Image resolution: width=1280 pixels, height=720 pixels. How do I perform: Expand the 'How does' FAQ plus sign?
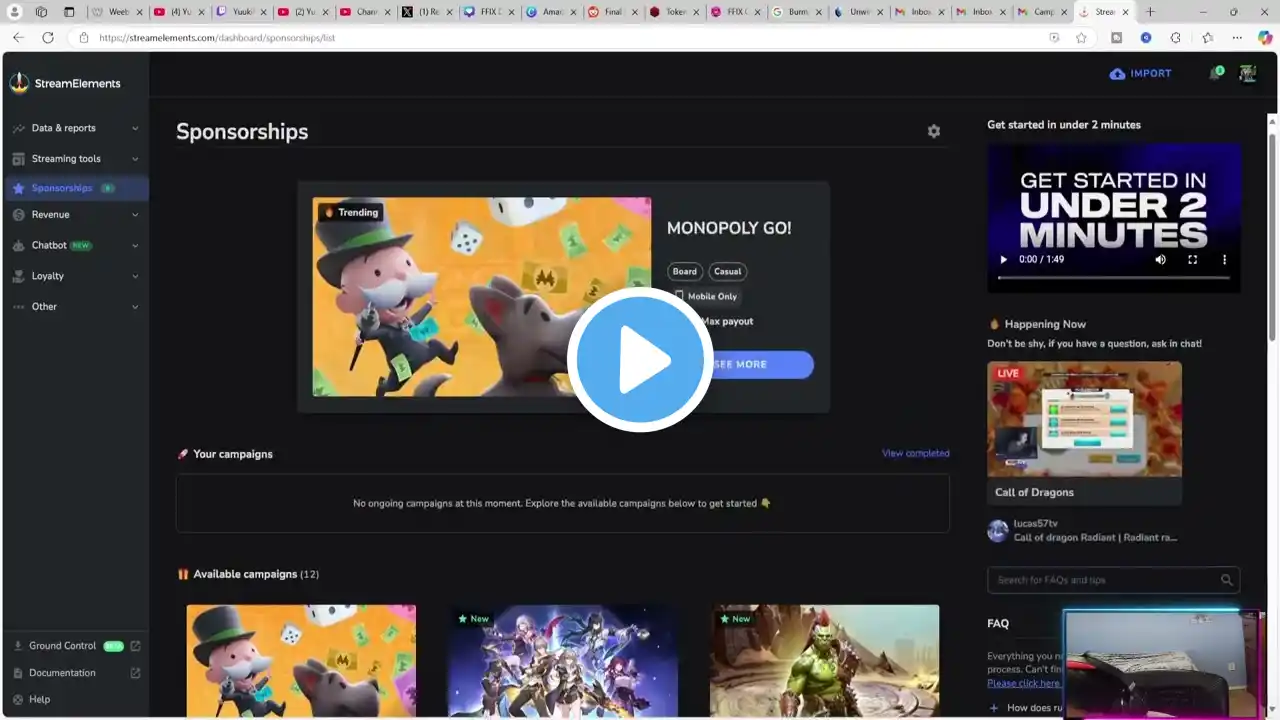point(993,708)
